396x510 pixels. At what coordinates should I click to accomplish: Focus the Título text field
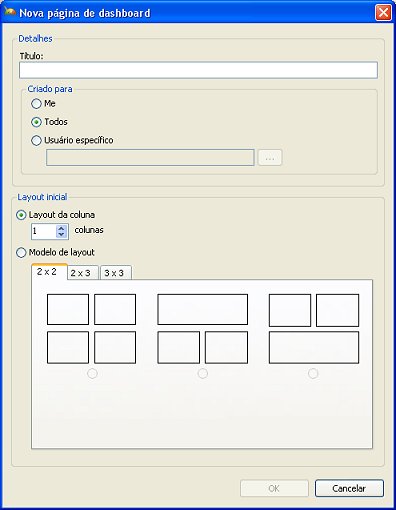[x=198, y=70]
